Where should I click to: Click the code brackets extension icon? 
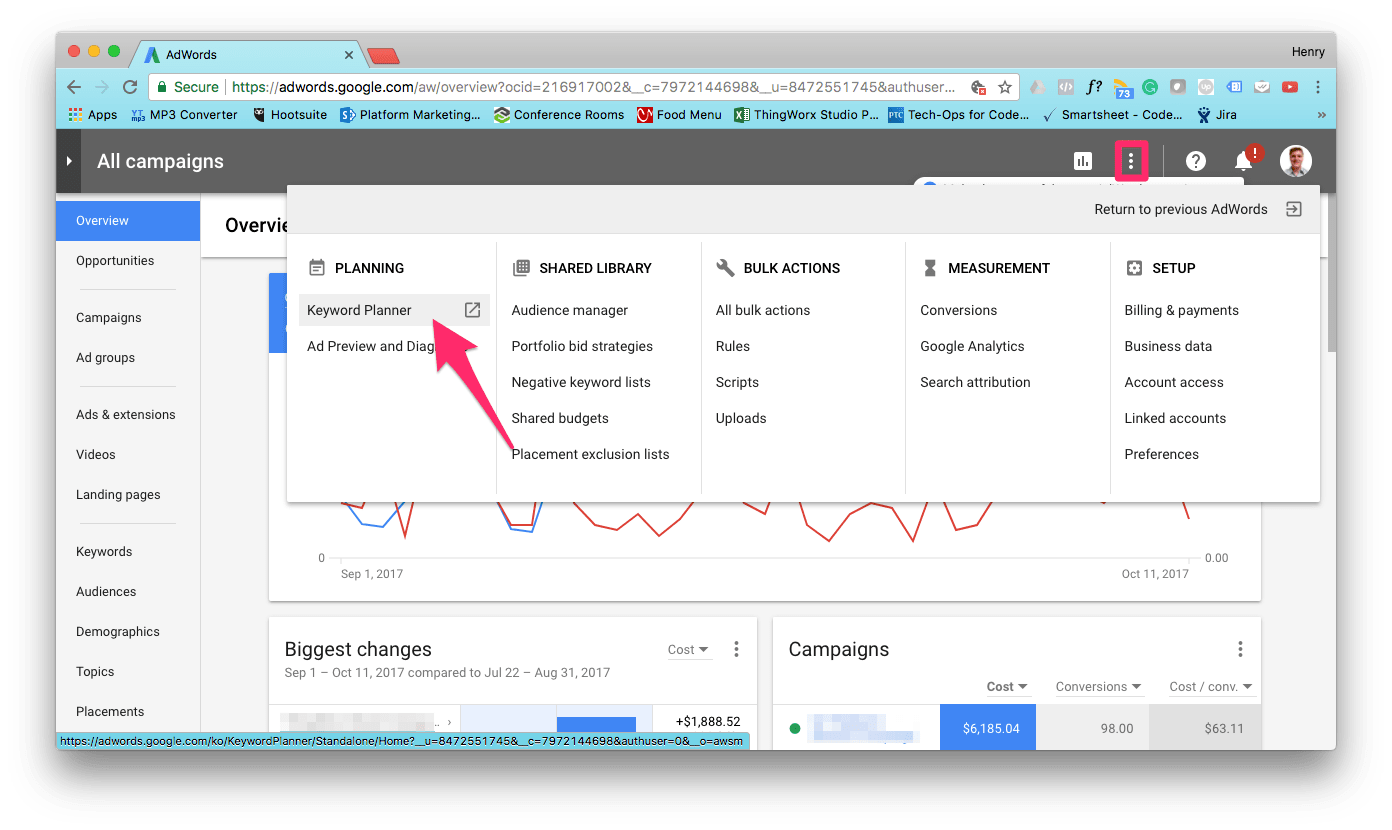(x=1066, y=87)
